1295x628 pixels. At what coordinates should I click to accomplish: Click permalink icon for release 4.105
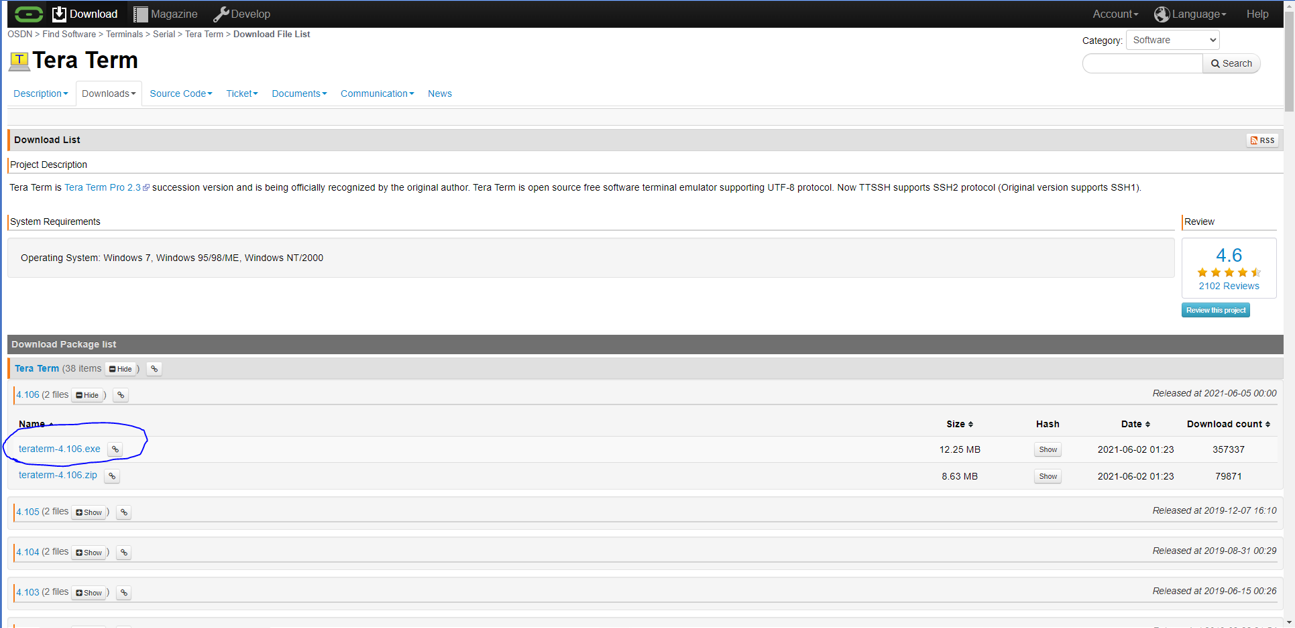click(x=124, y=512)
